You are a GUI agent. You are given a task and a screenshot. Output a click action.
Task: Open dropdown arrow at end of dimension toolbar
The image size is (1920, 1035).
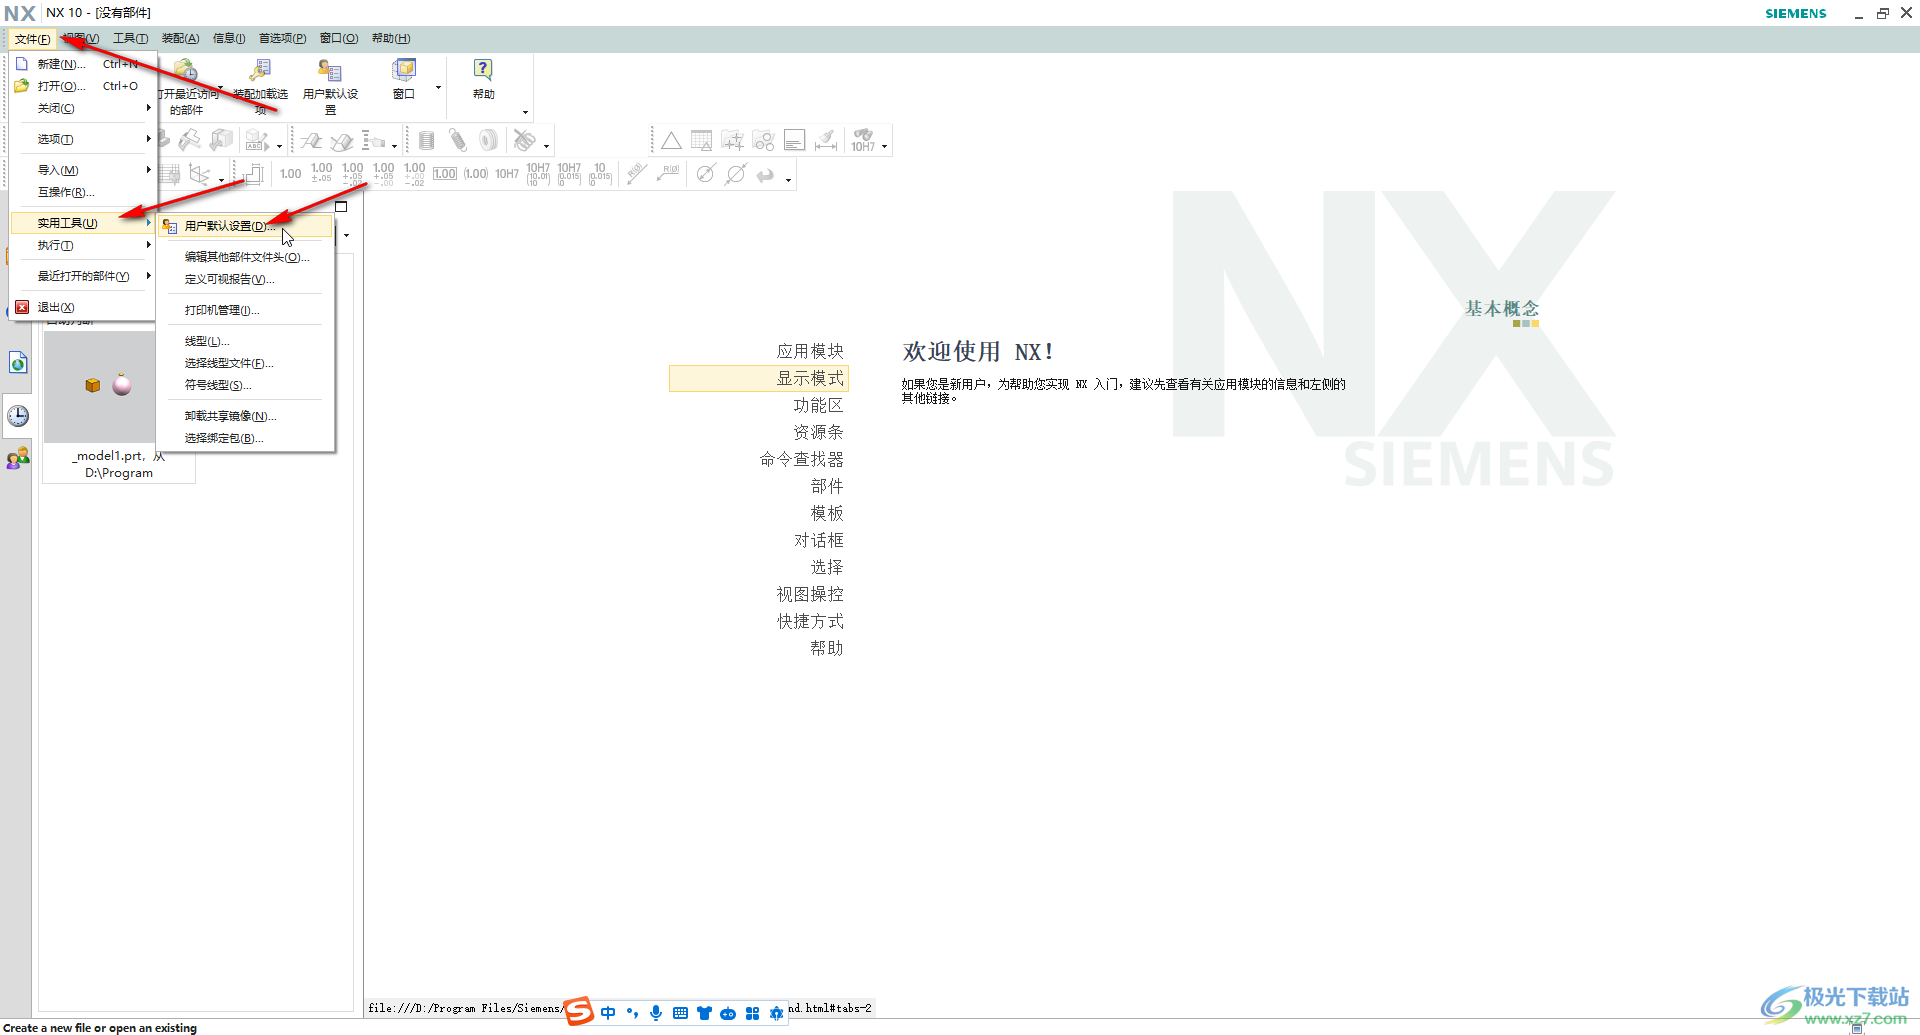pos(788,180)
